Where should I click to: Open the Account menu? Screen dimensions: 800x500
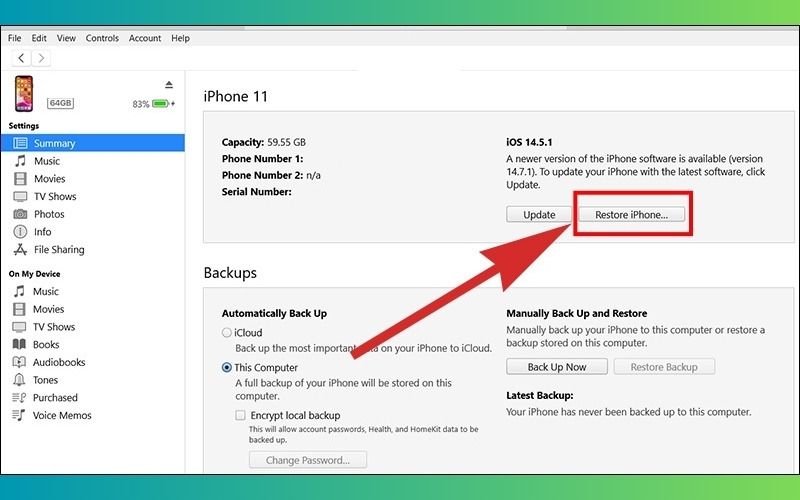145,38
